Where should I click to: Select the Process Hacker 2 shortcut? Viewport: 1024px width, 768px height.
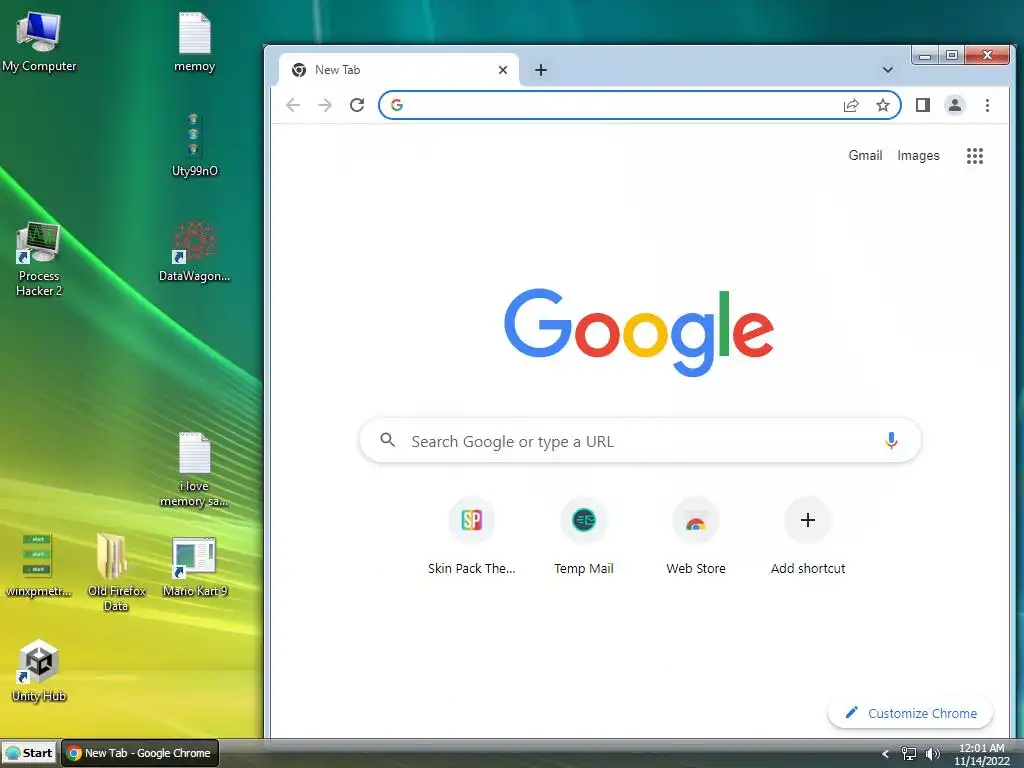tap(39, 259)
